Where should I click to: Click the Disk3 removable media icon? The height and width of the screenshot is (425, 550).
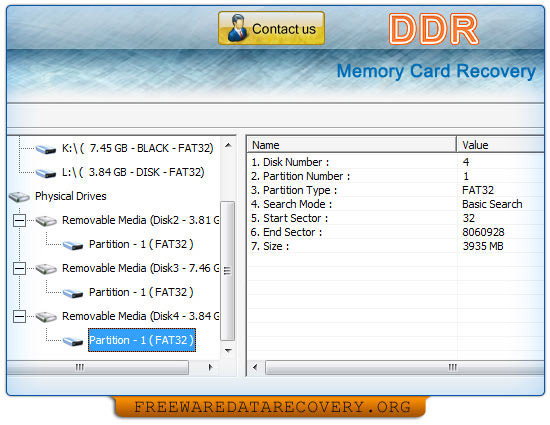click(46, 269)
